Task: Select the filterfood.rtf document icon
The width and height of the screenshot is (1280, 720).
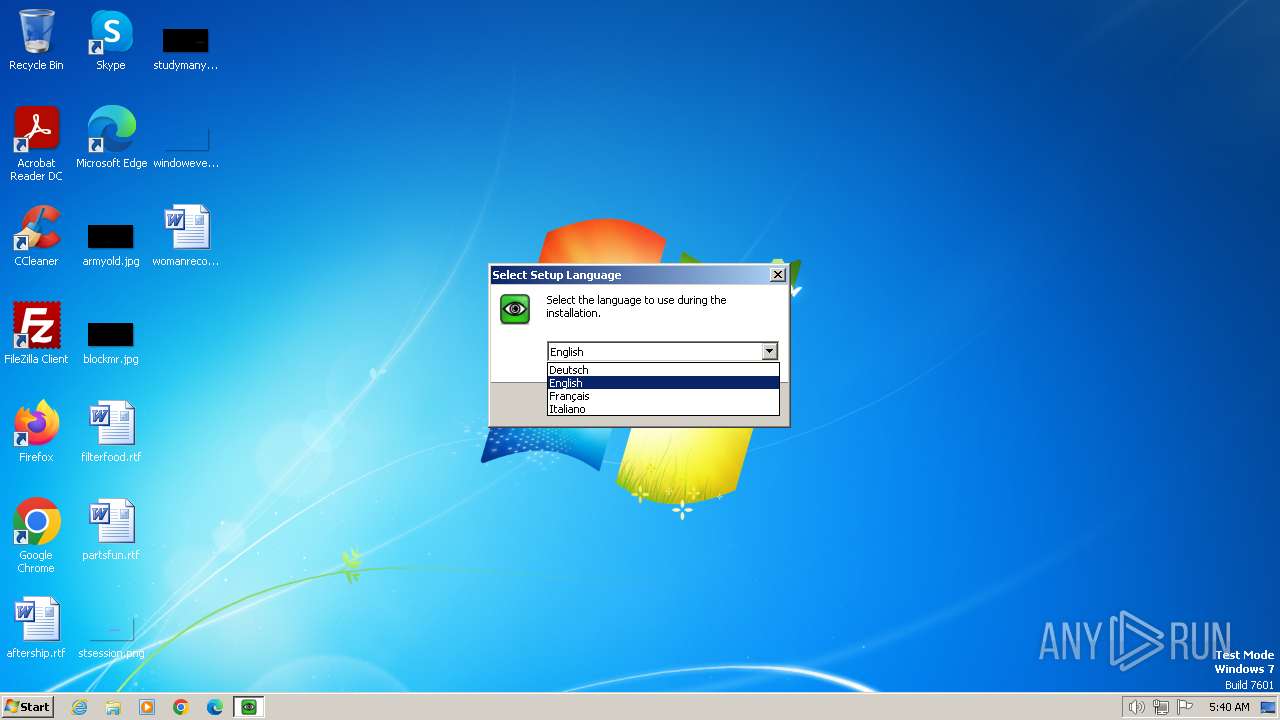Action: pyautogui.click(x=111, y=432)
